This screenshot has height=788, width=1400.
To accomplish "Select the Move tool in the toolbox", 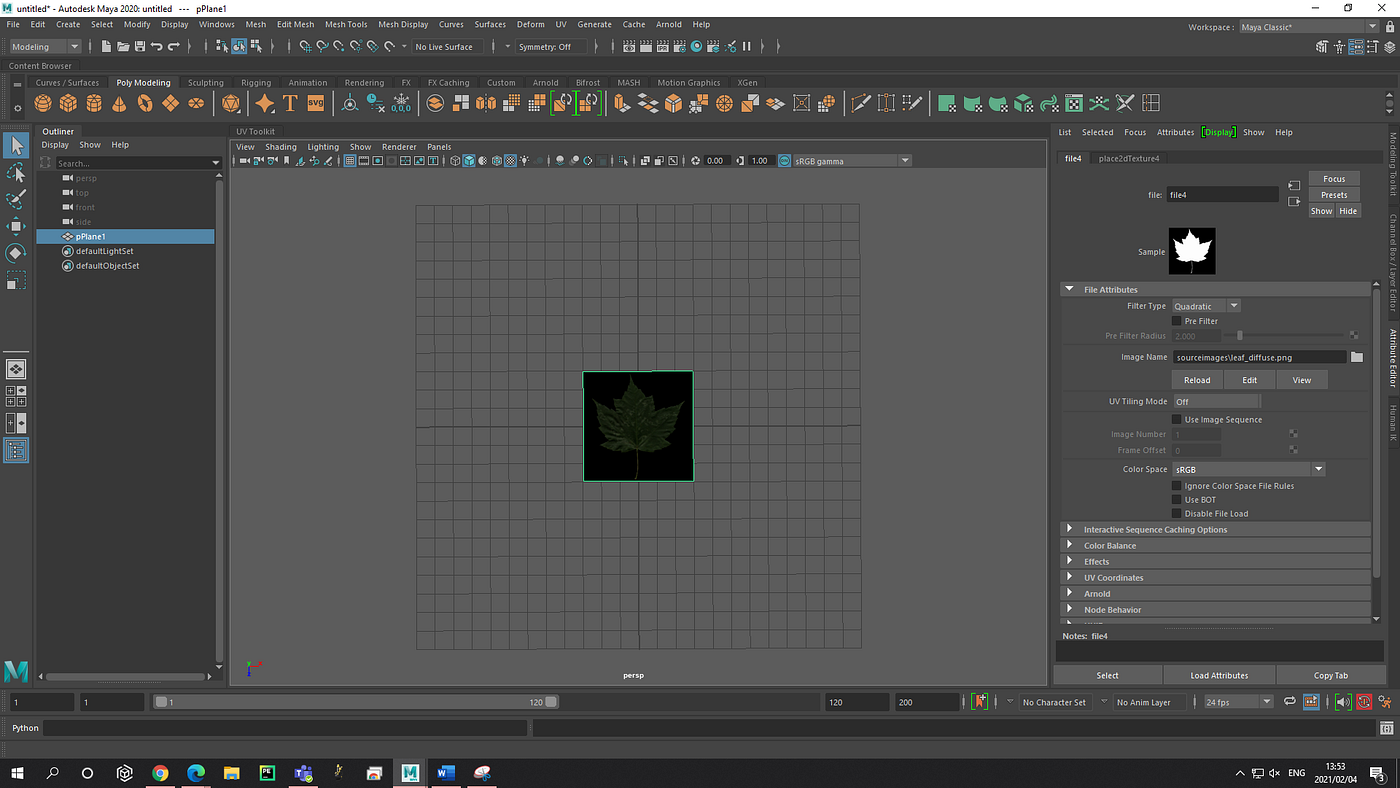I will coord(16,227).
